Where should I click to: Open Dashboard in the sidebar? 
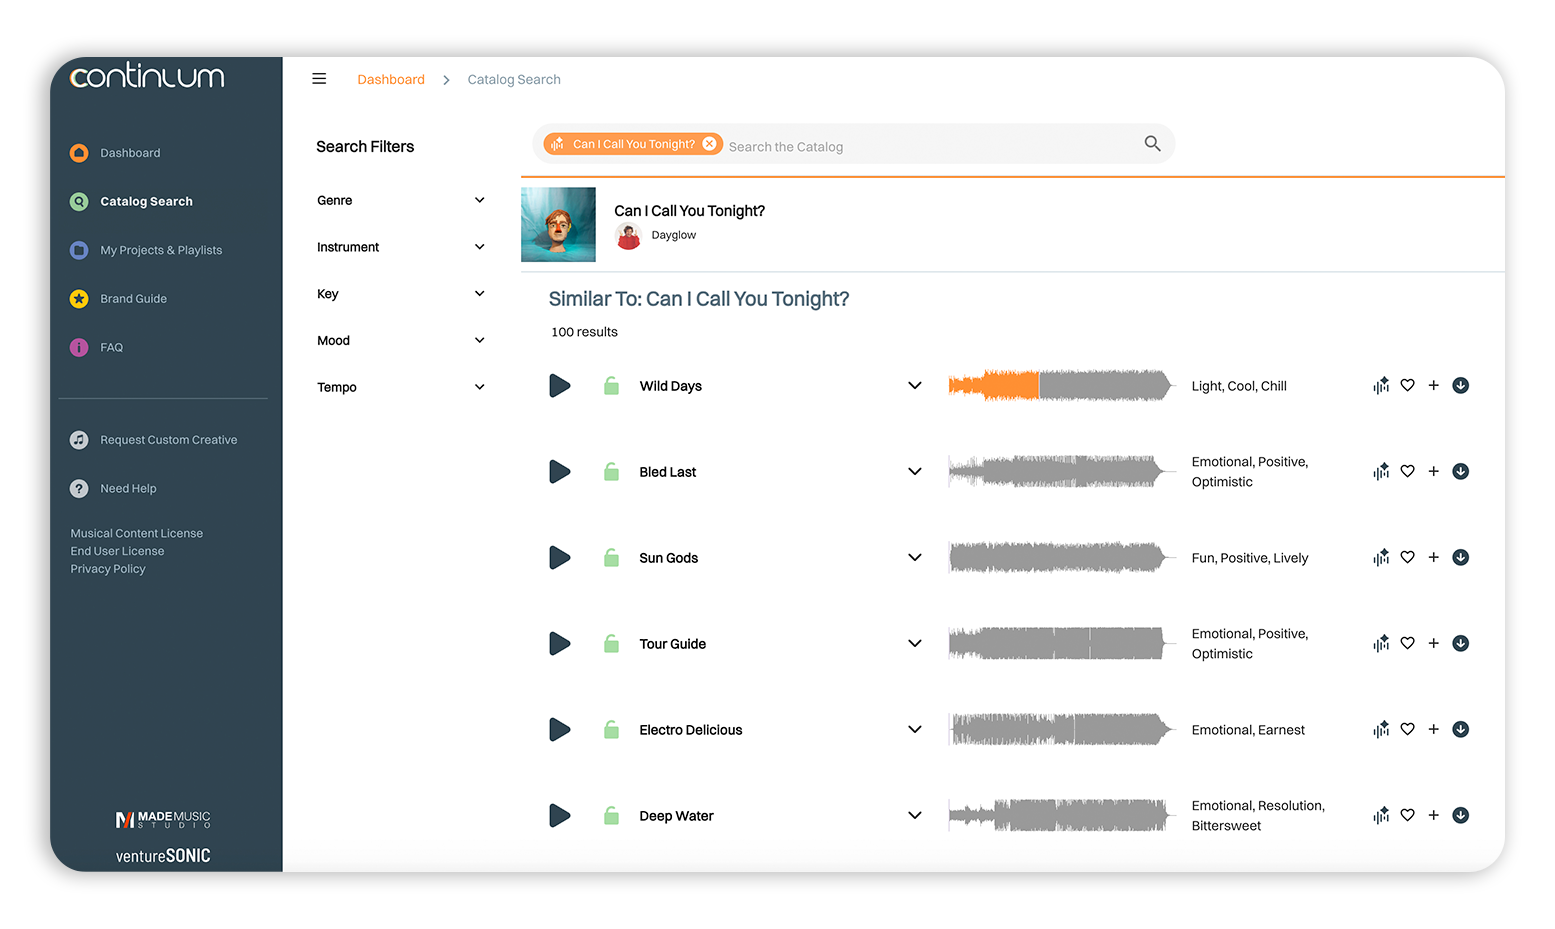tap(115, 153)
